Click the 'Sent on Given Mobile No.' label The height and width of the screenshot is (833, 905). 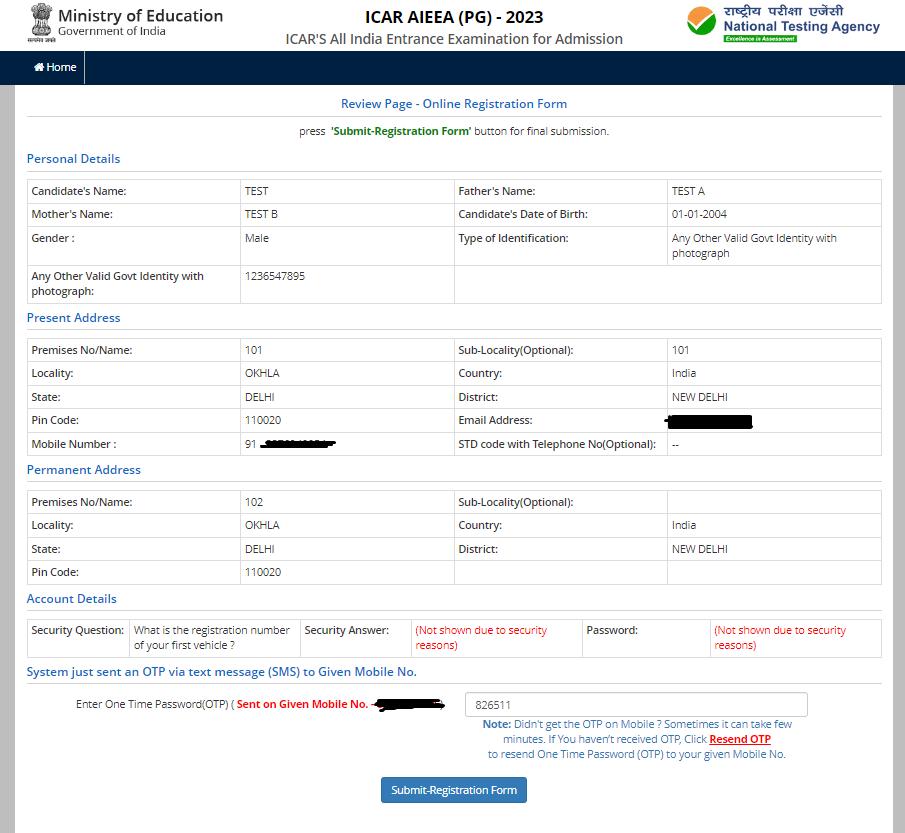pos(302,704)
